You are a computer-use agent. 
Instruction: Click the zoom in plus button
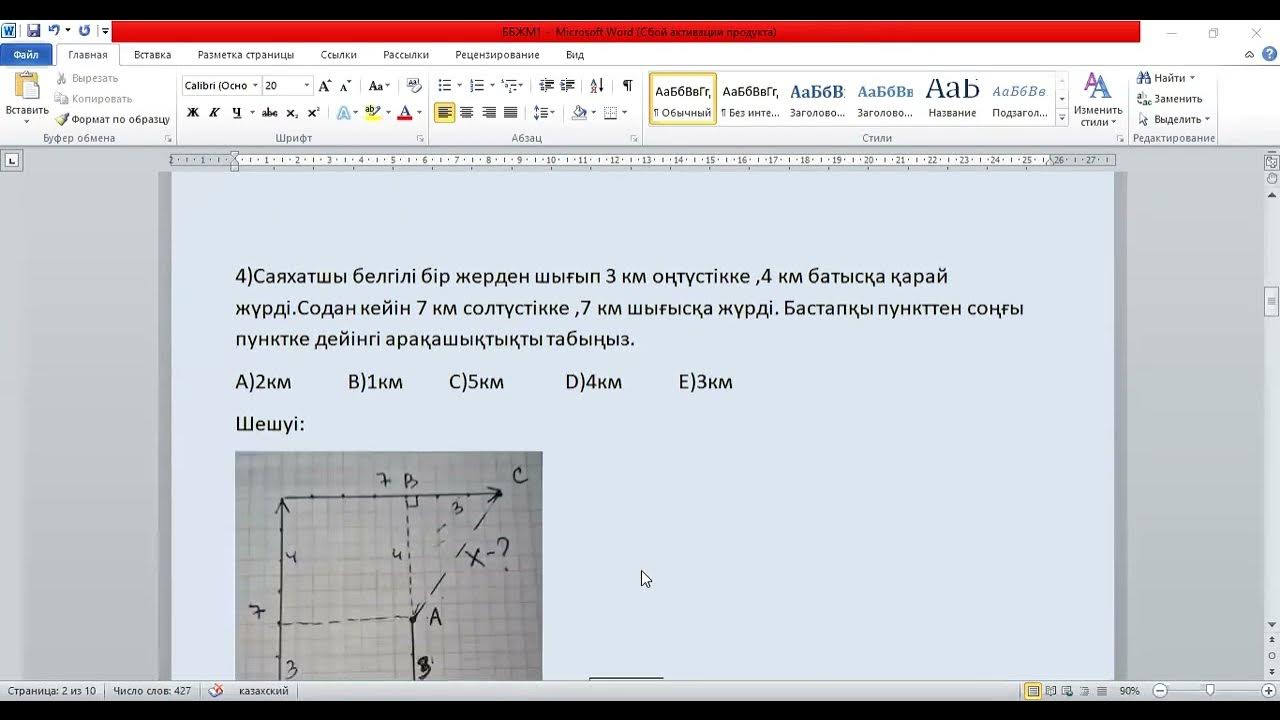tap(1269, 691)
